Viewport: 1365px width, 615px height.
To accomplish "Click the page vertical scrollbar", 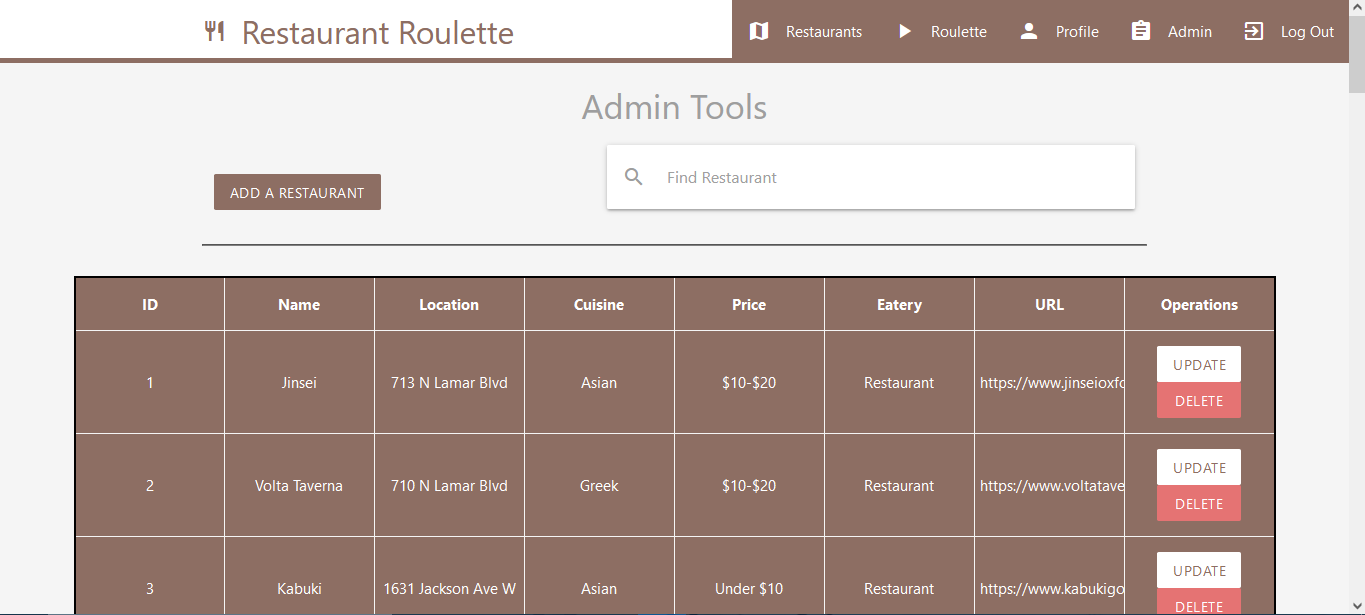I will 1357,307.
